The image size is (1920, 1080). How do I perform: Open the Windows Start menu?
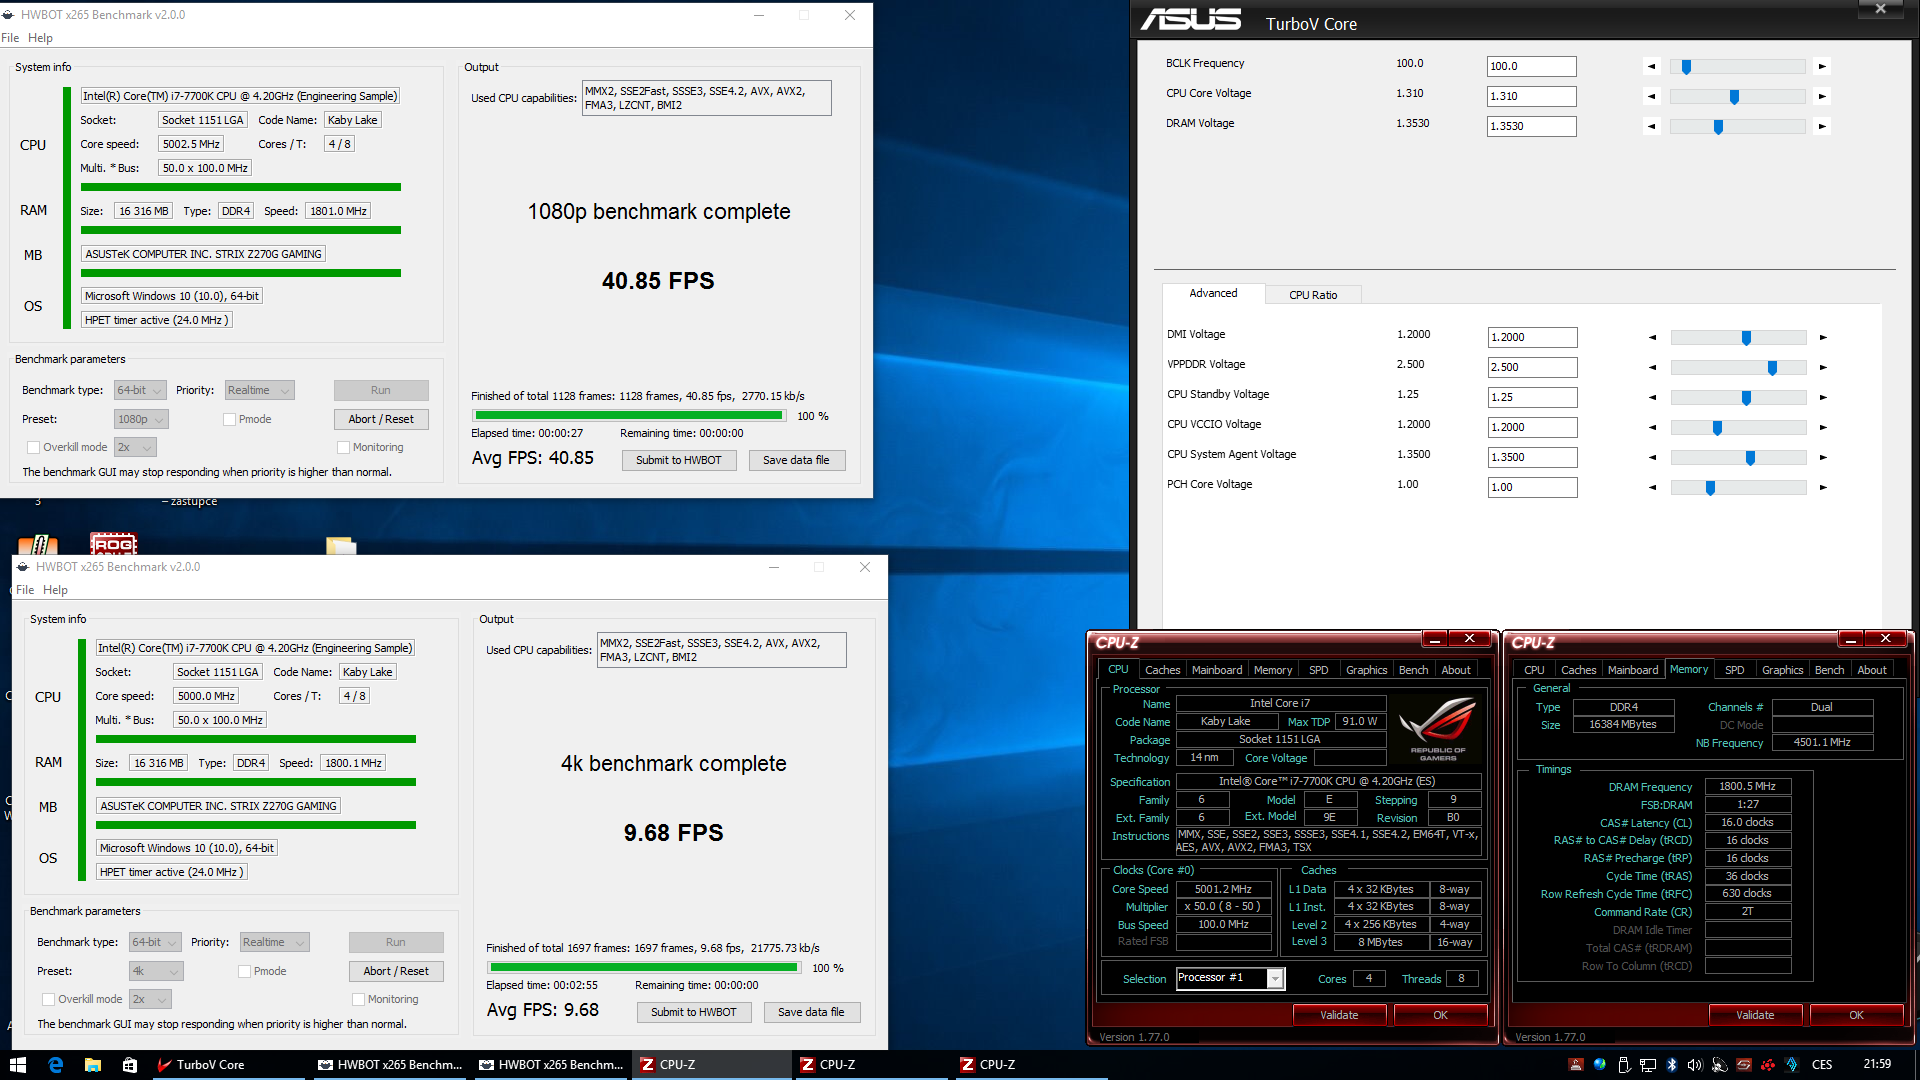click(18, 1065)
